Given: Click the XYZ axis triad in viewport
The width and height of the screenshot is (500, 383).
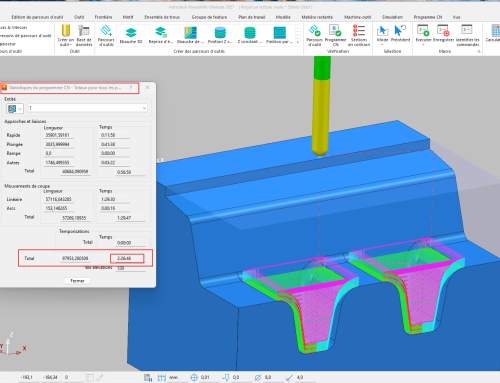Looking at the screenshot, I should click(12, 344).
